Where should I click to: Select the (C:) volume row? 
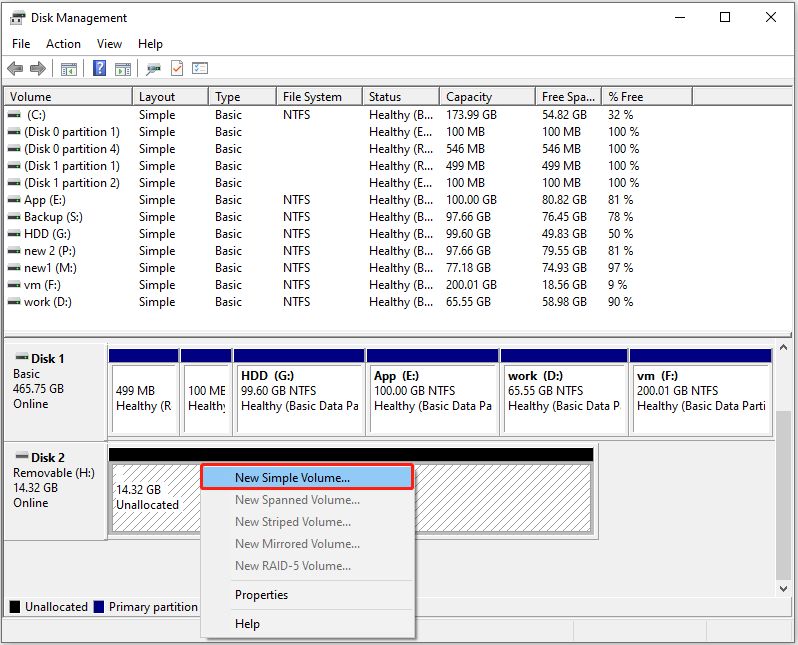coord(350,115)
